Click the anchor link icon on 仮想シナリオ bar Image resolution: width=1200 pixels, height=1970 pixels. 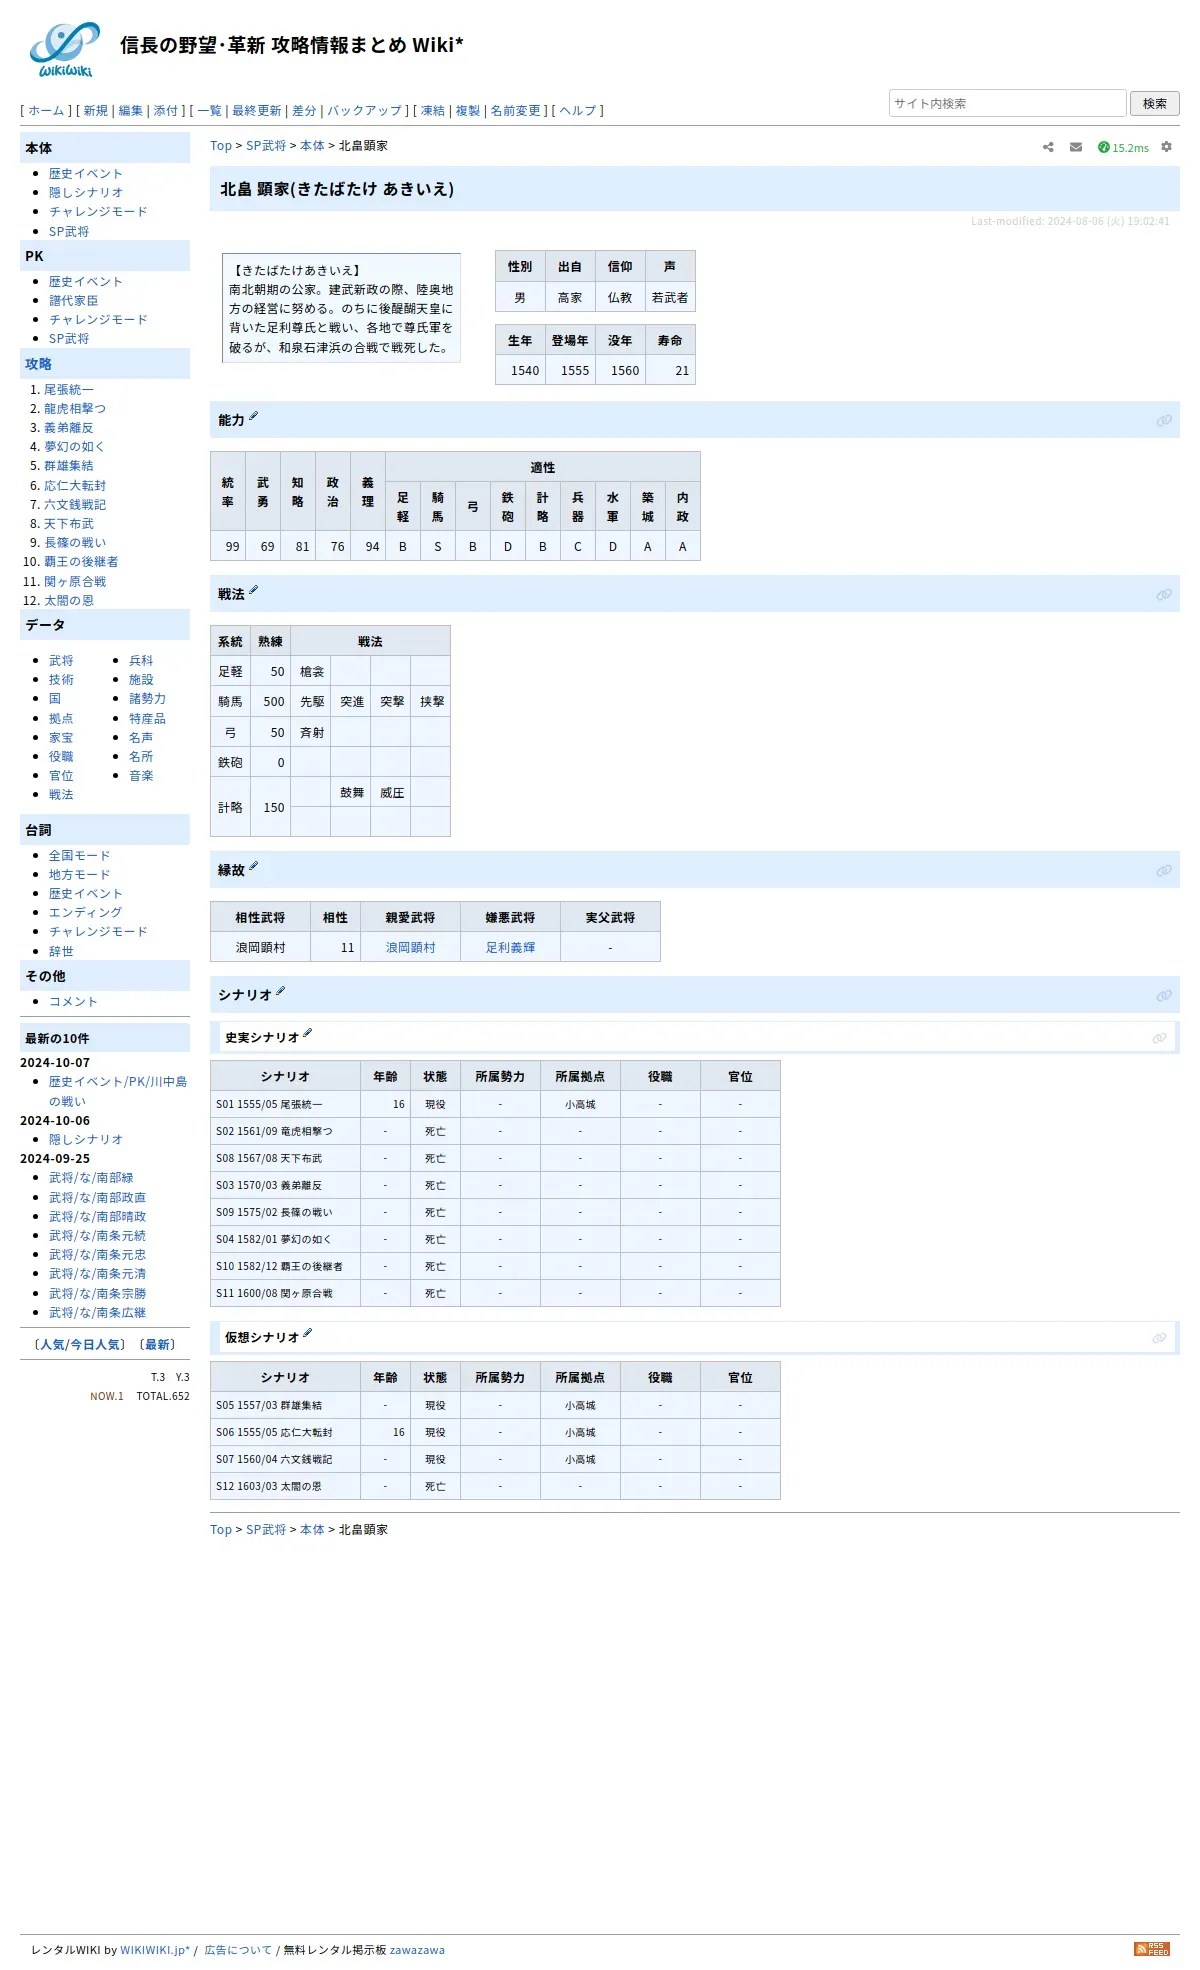click(x=1159, y=1338)
